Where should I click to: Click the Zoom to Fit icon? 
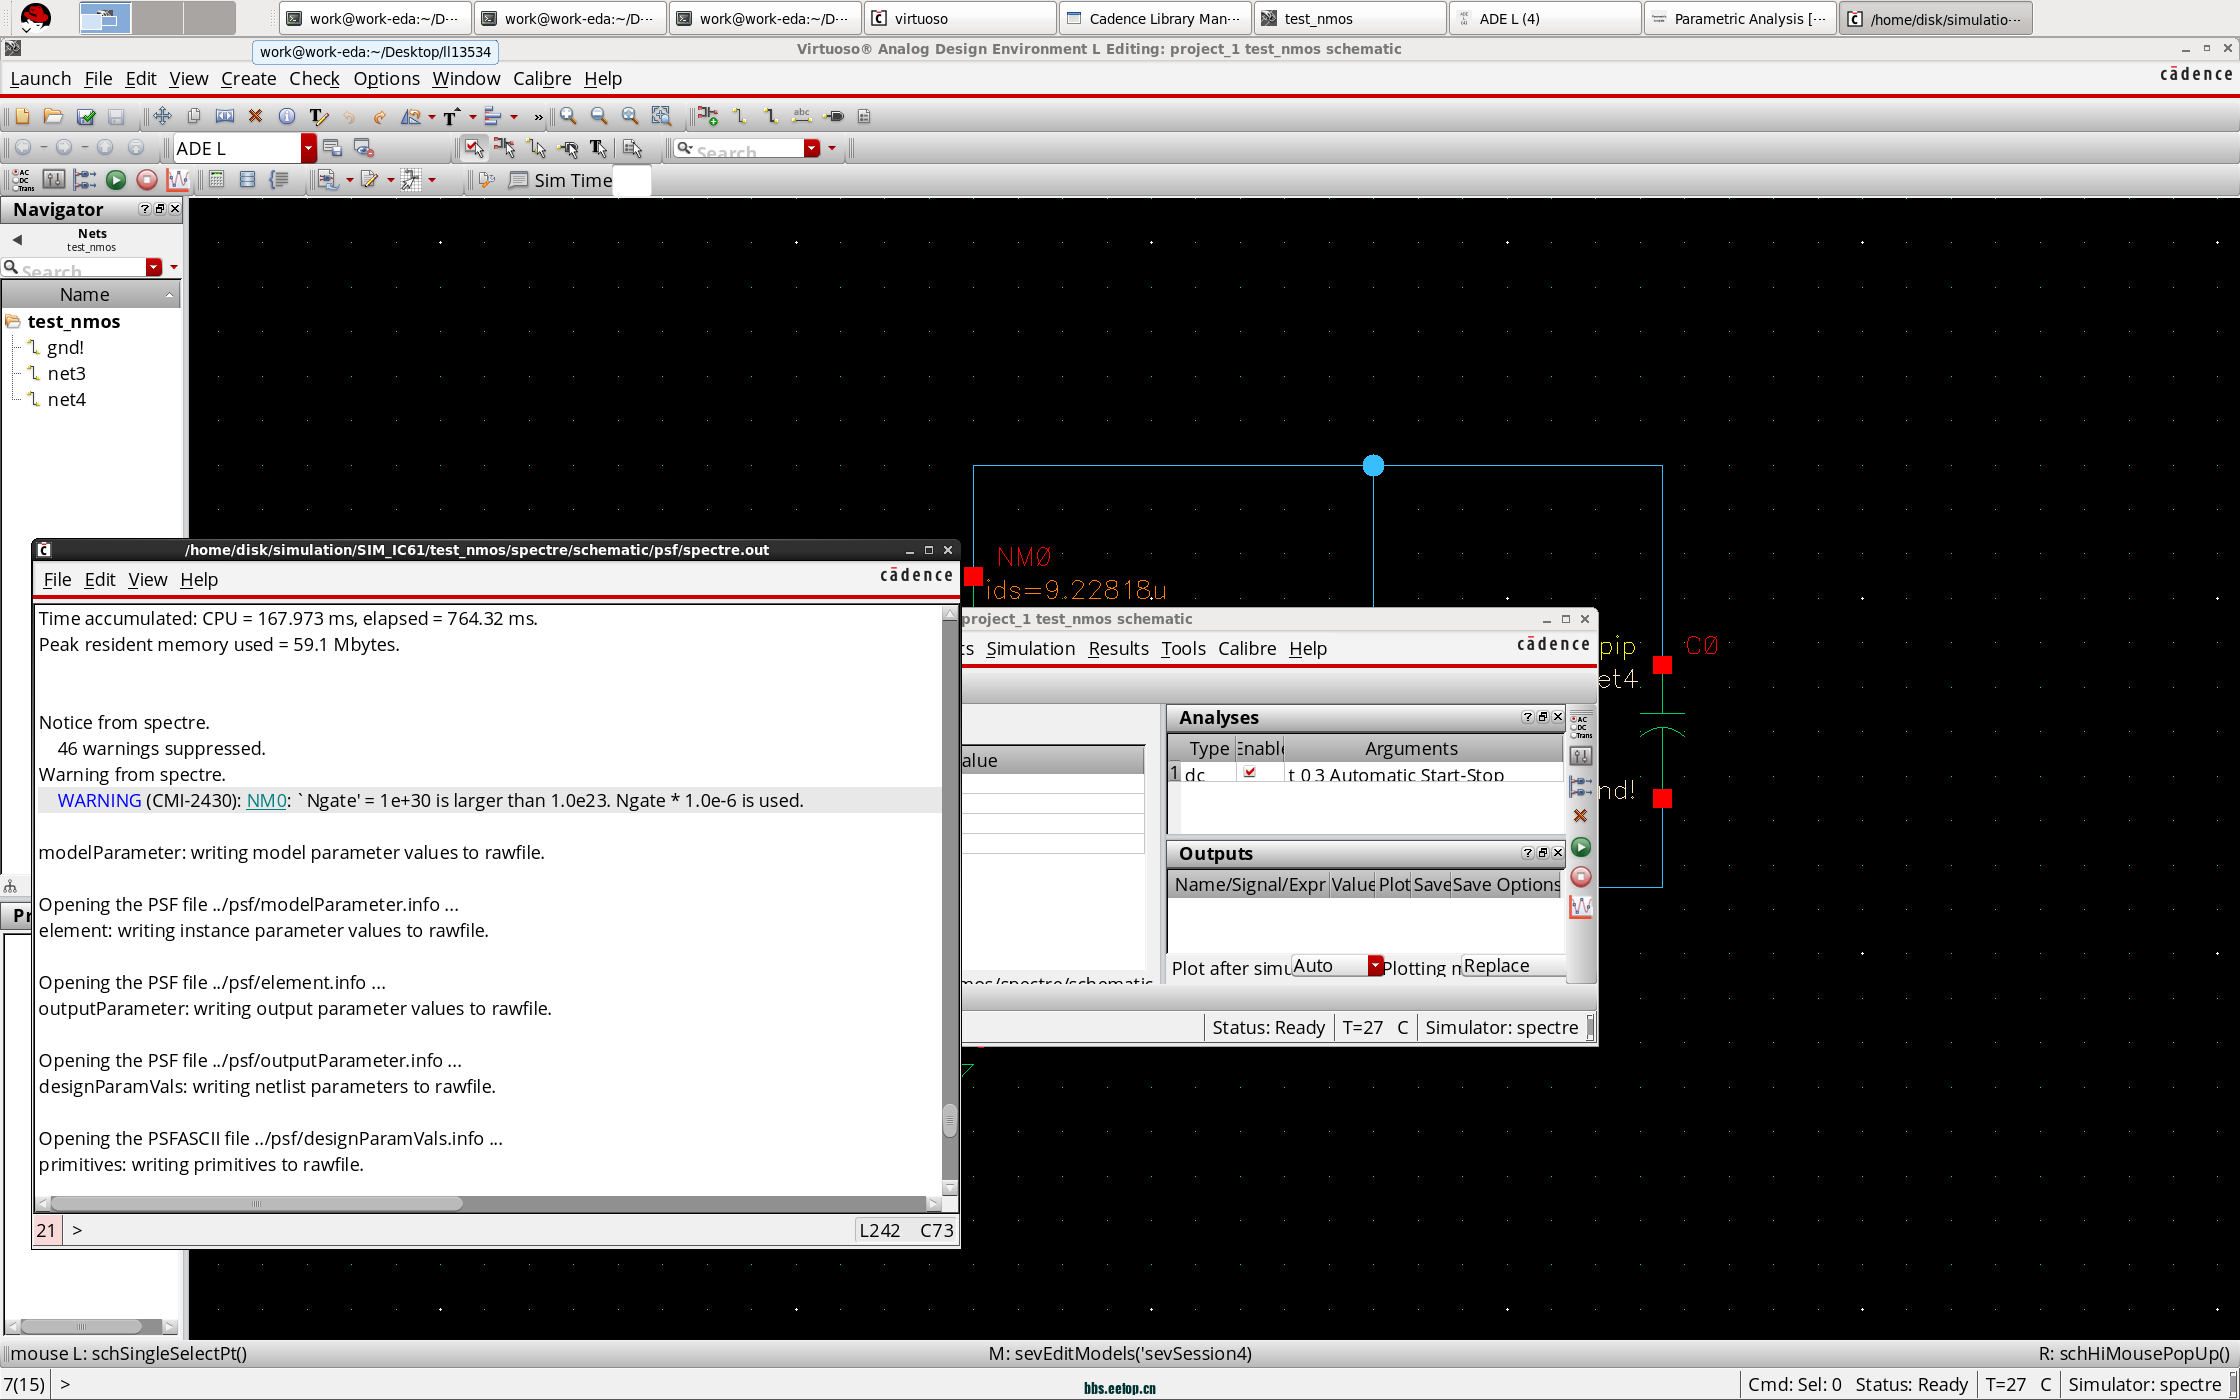pyautogui.click(x=630, y=117)
